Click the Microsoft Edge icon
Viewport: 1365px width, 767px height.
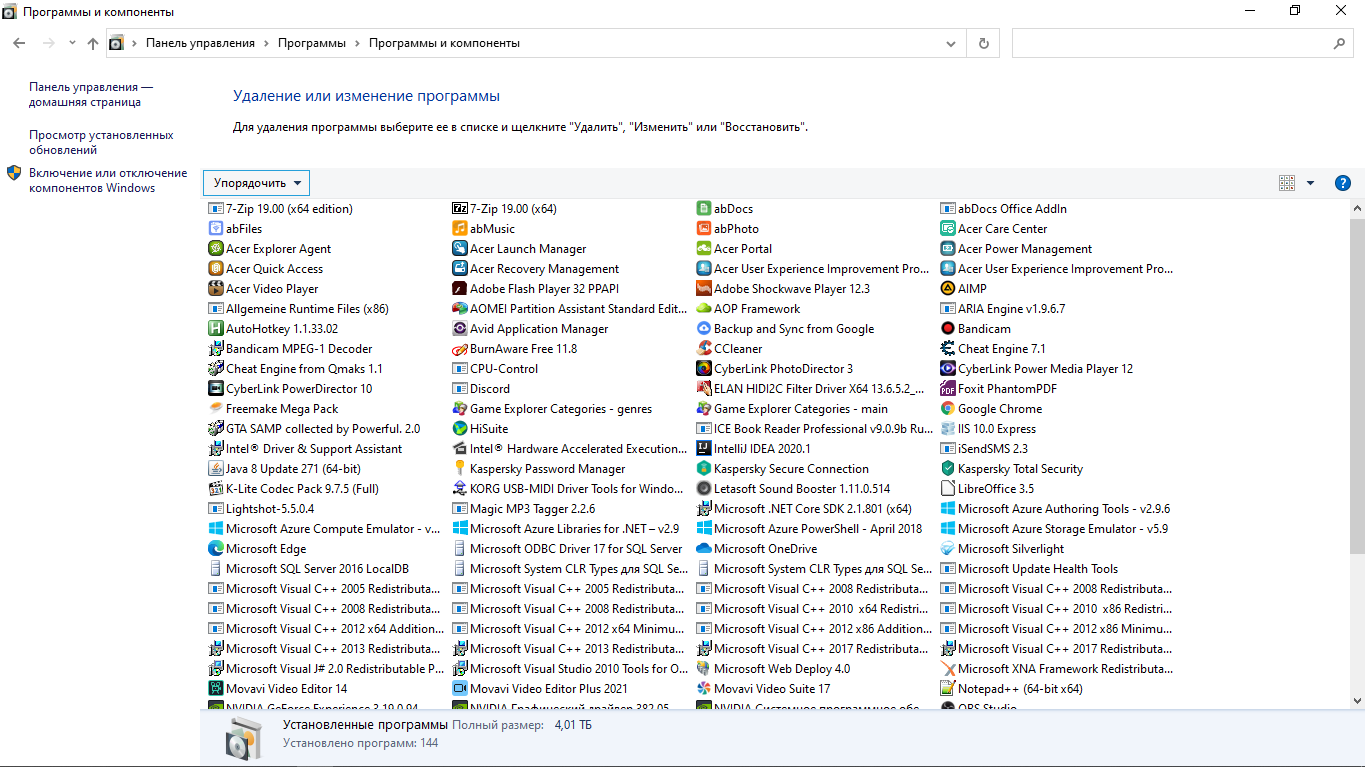point(216,549)
